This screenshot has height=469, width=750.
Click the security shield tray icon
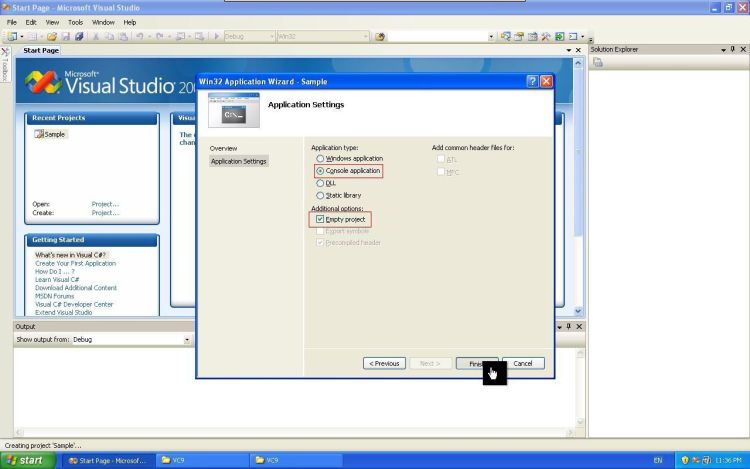tap(684, 460)
